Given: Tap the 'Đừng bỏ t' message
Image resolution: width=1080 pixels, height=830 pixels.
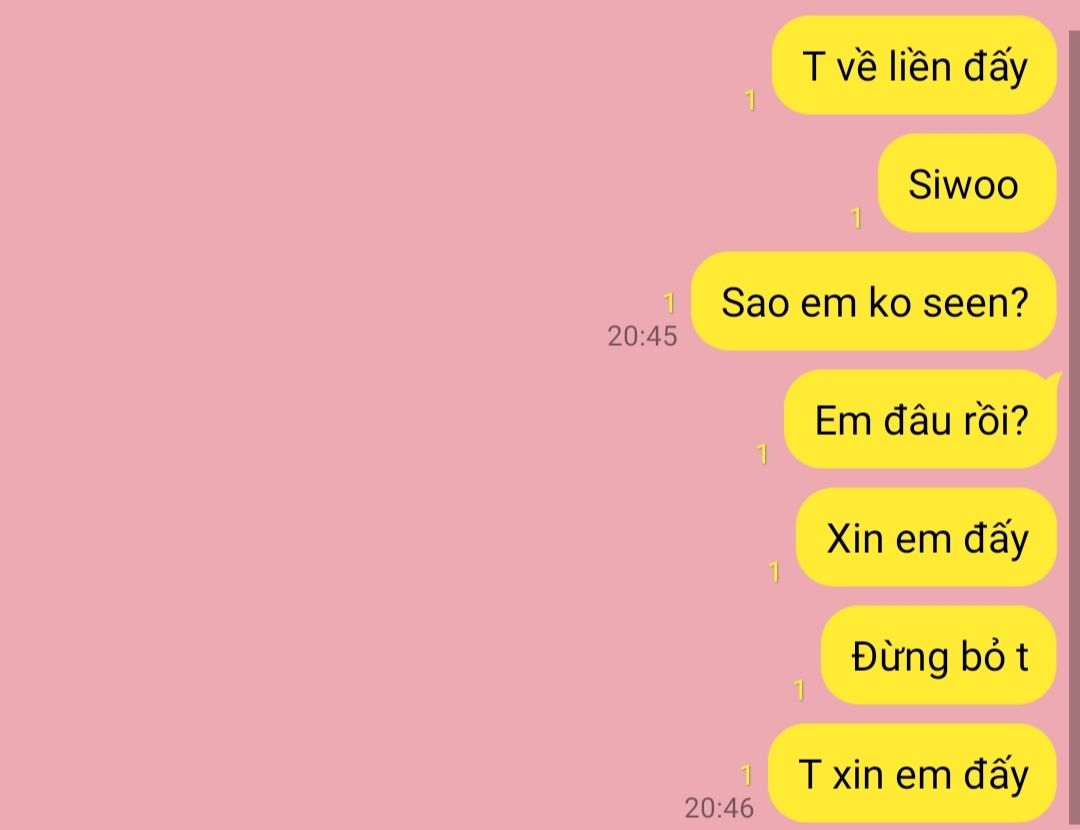Looking at the screenshot, I should [939, 655].
